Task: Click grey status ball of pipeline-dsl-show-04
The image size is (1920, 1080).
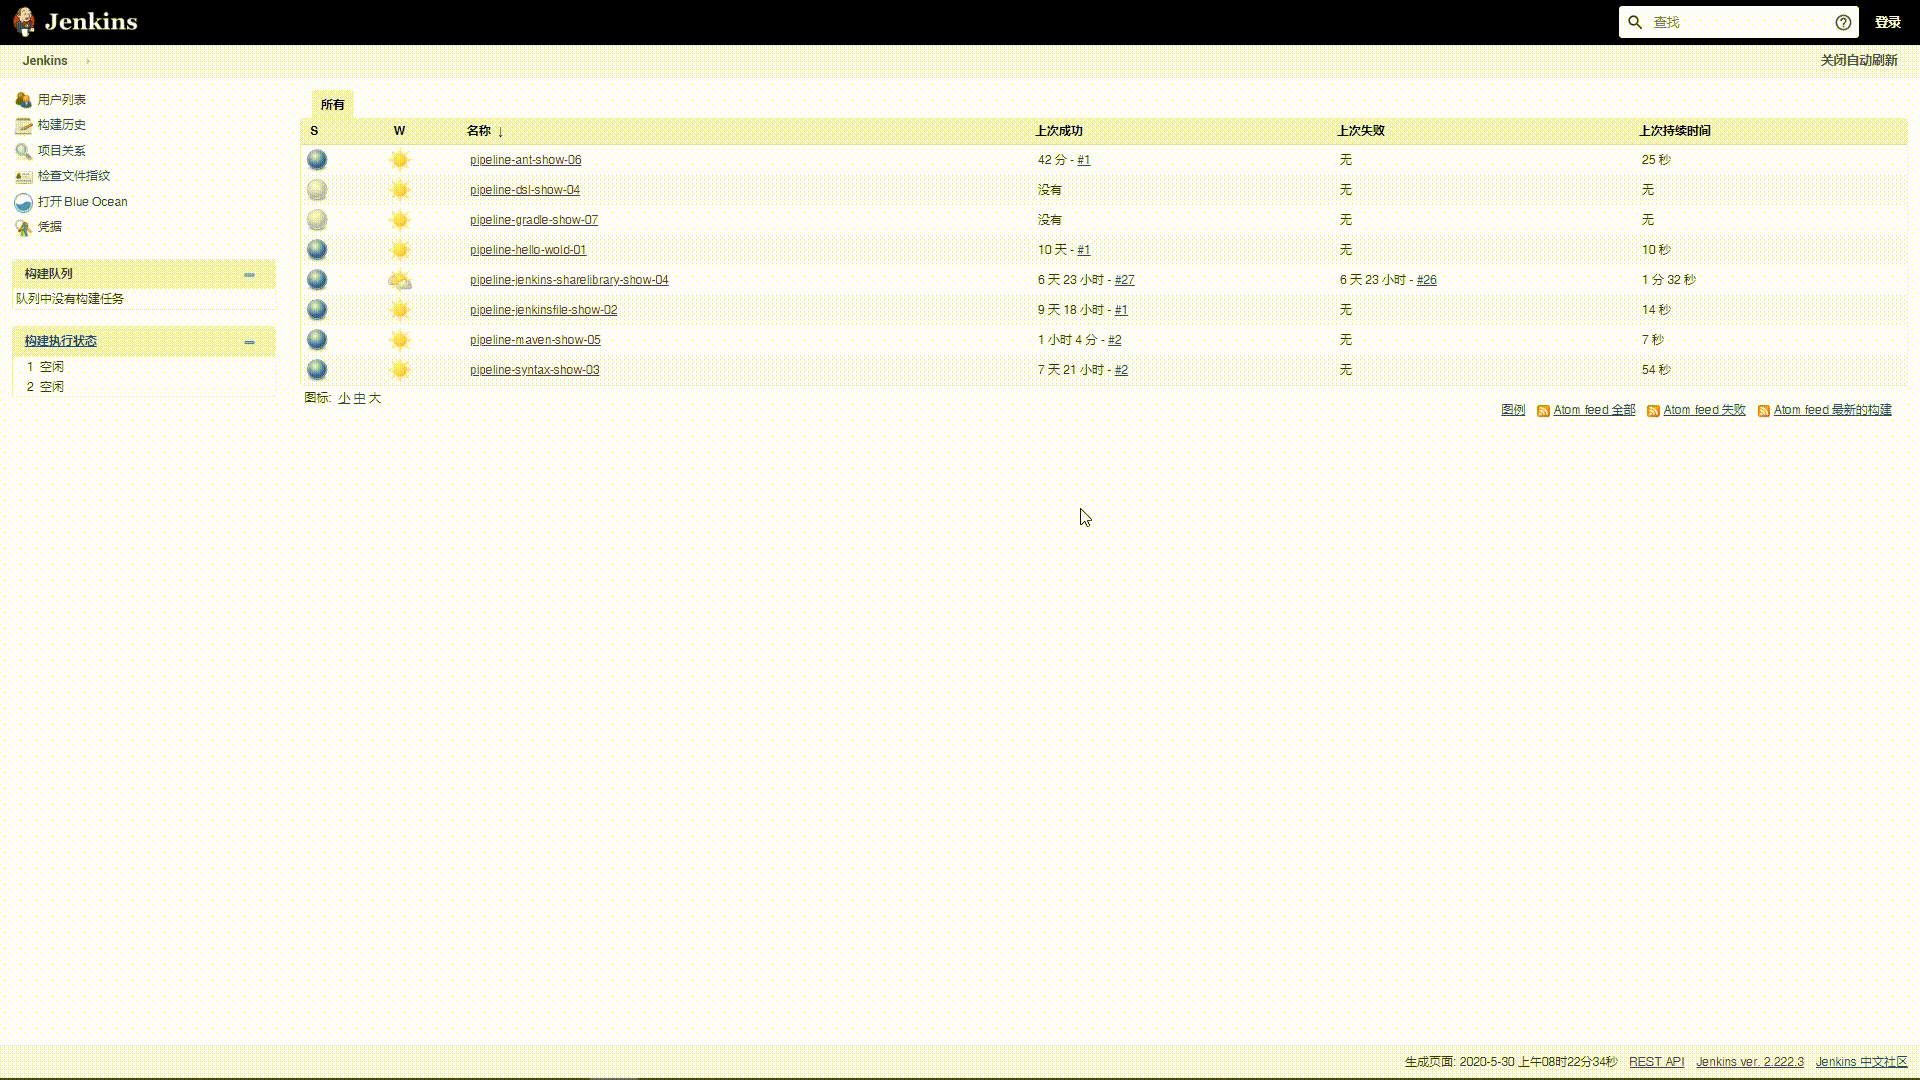Action: point(317,190)
